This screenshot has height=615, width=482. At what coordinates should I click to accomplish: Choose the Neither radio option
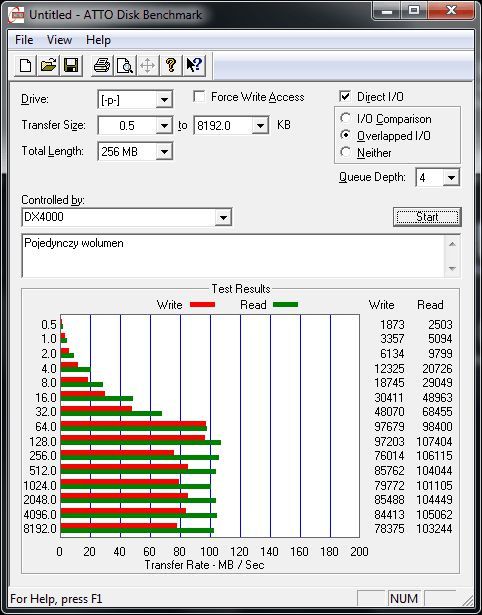coord(346,152)
